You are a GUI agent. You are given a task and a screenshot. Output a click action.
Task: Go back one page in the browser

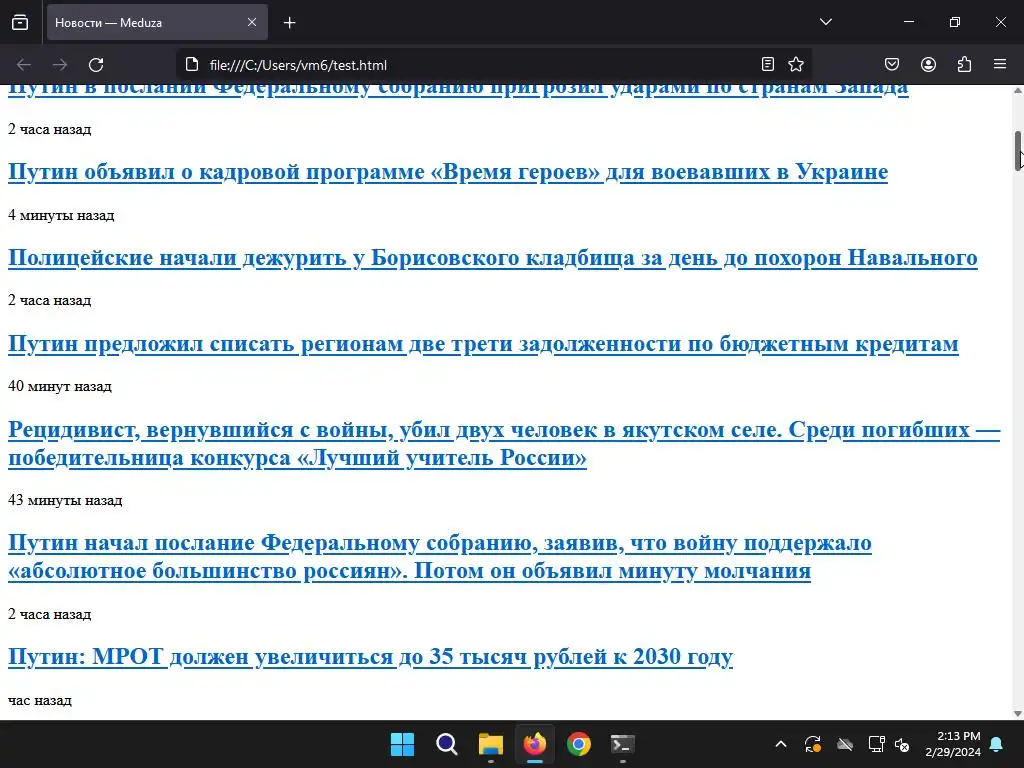pos(24,65)
